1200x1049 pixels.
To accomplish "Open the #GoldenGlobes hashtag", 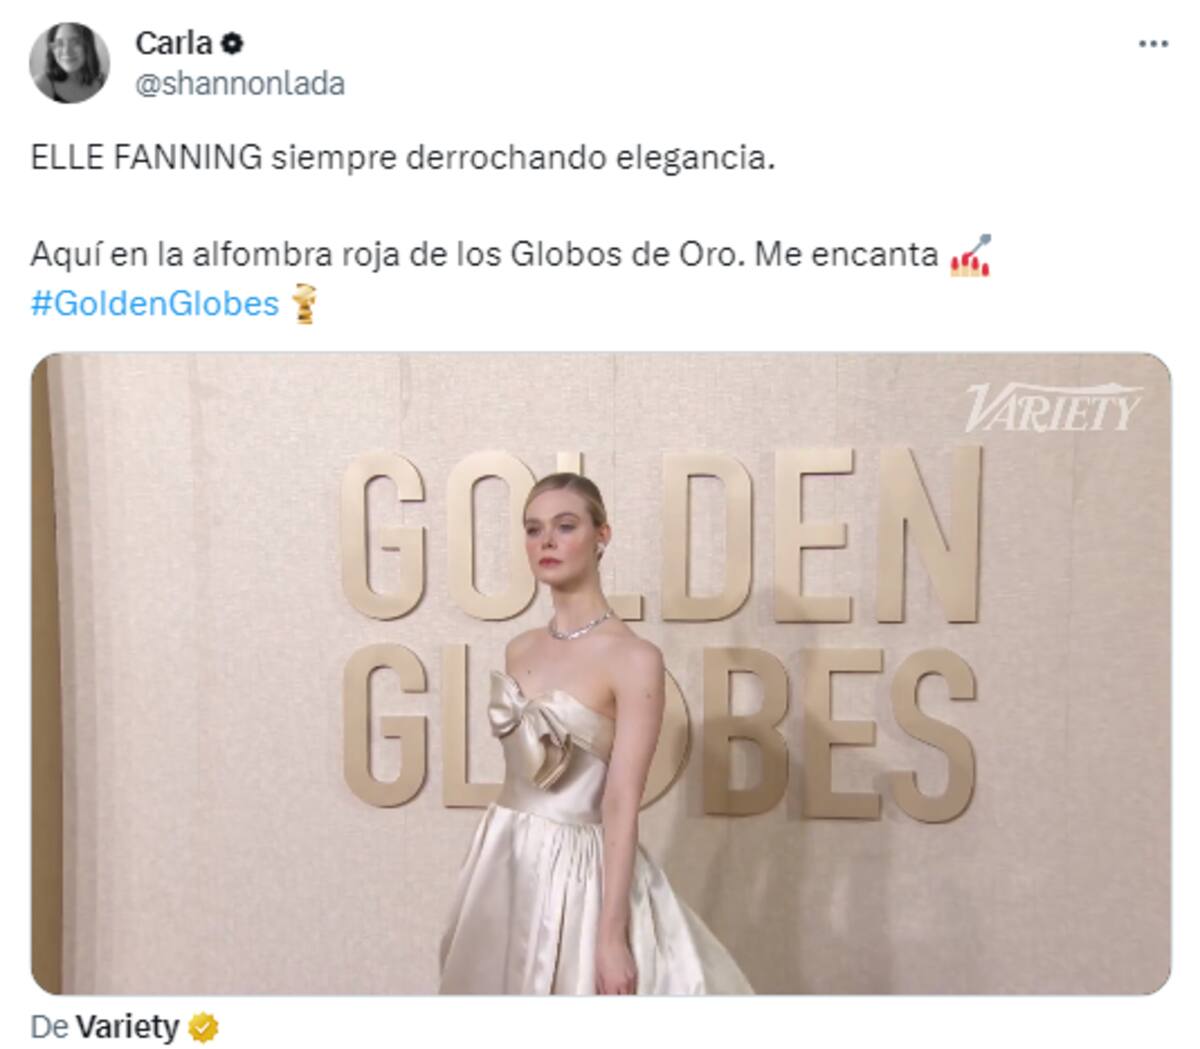I will 155,303.
